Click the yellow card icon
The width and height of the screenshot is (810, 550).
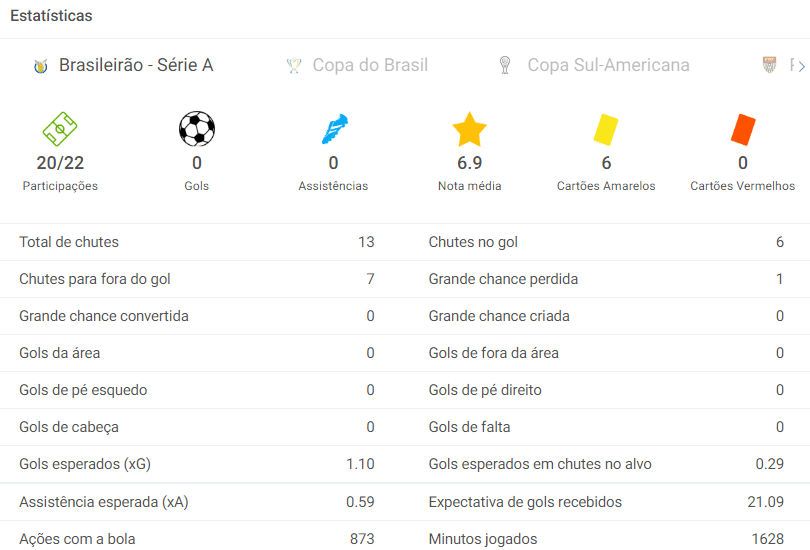(606, 129)
